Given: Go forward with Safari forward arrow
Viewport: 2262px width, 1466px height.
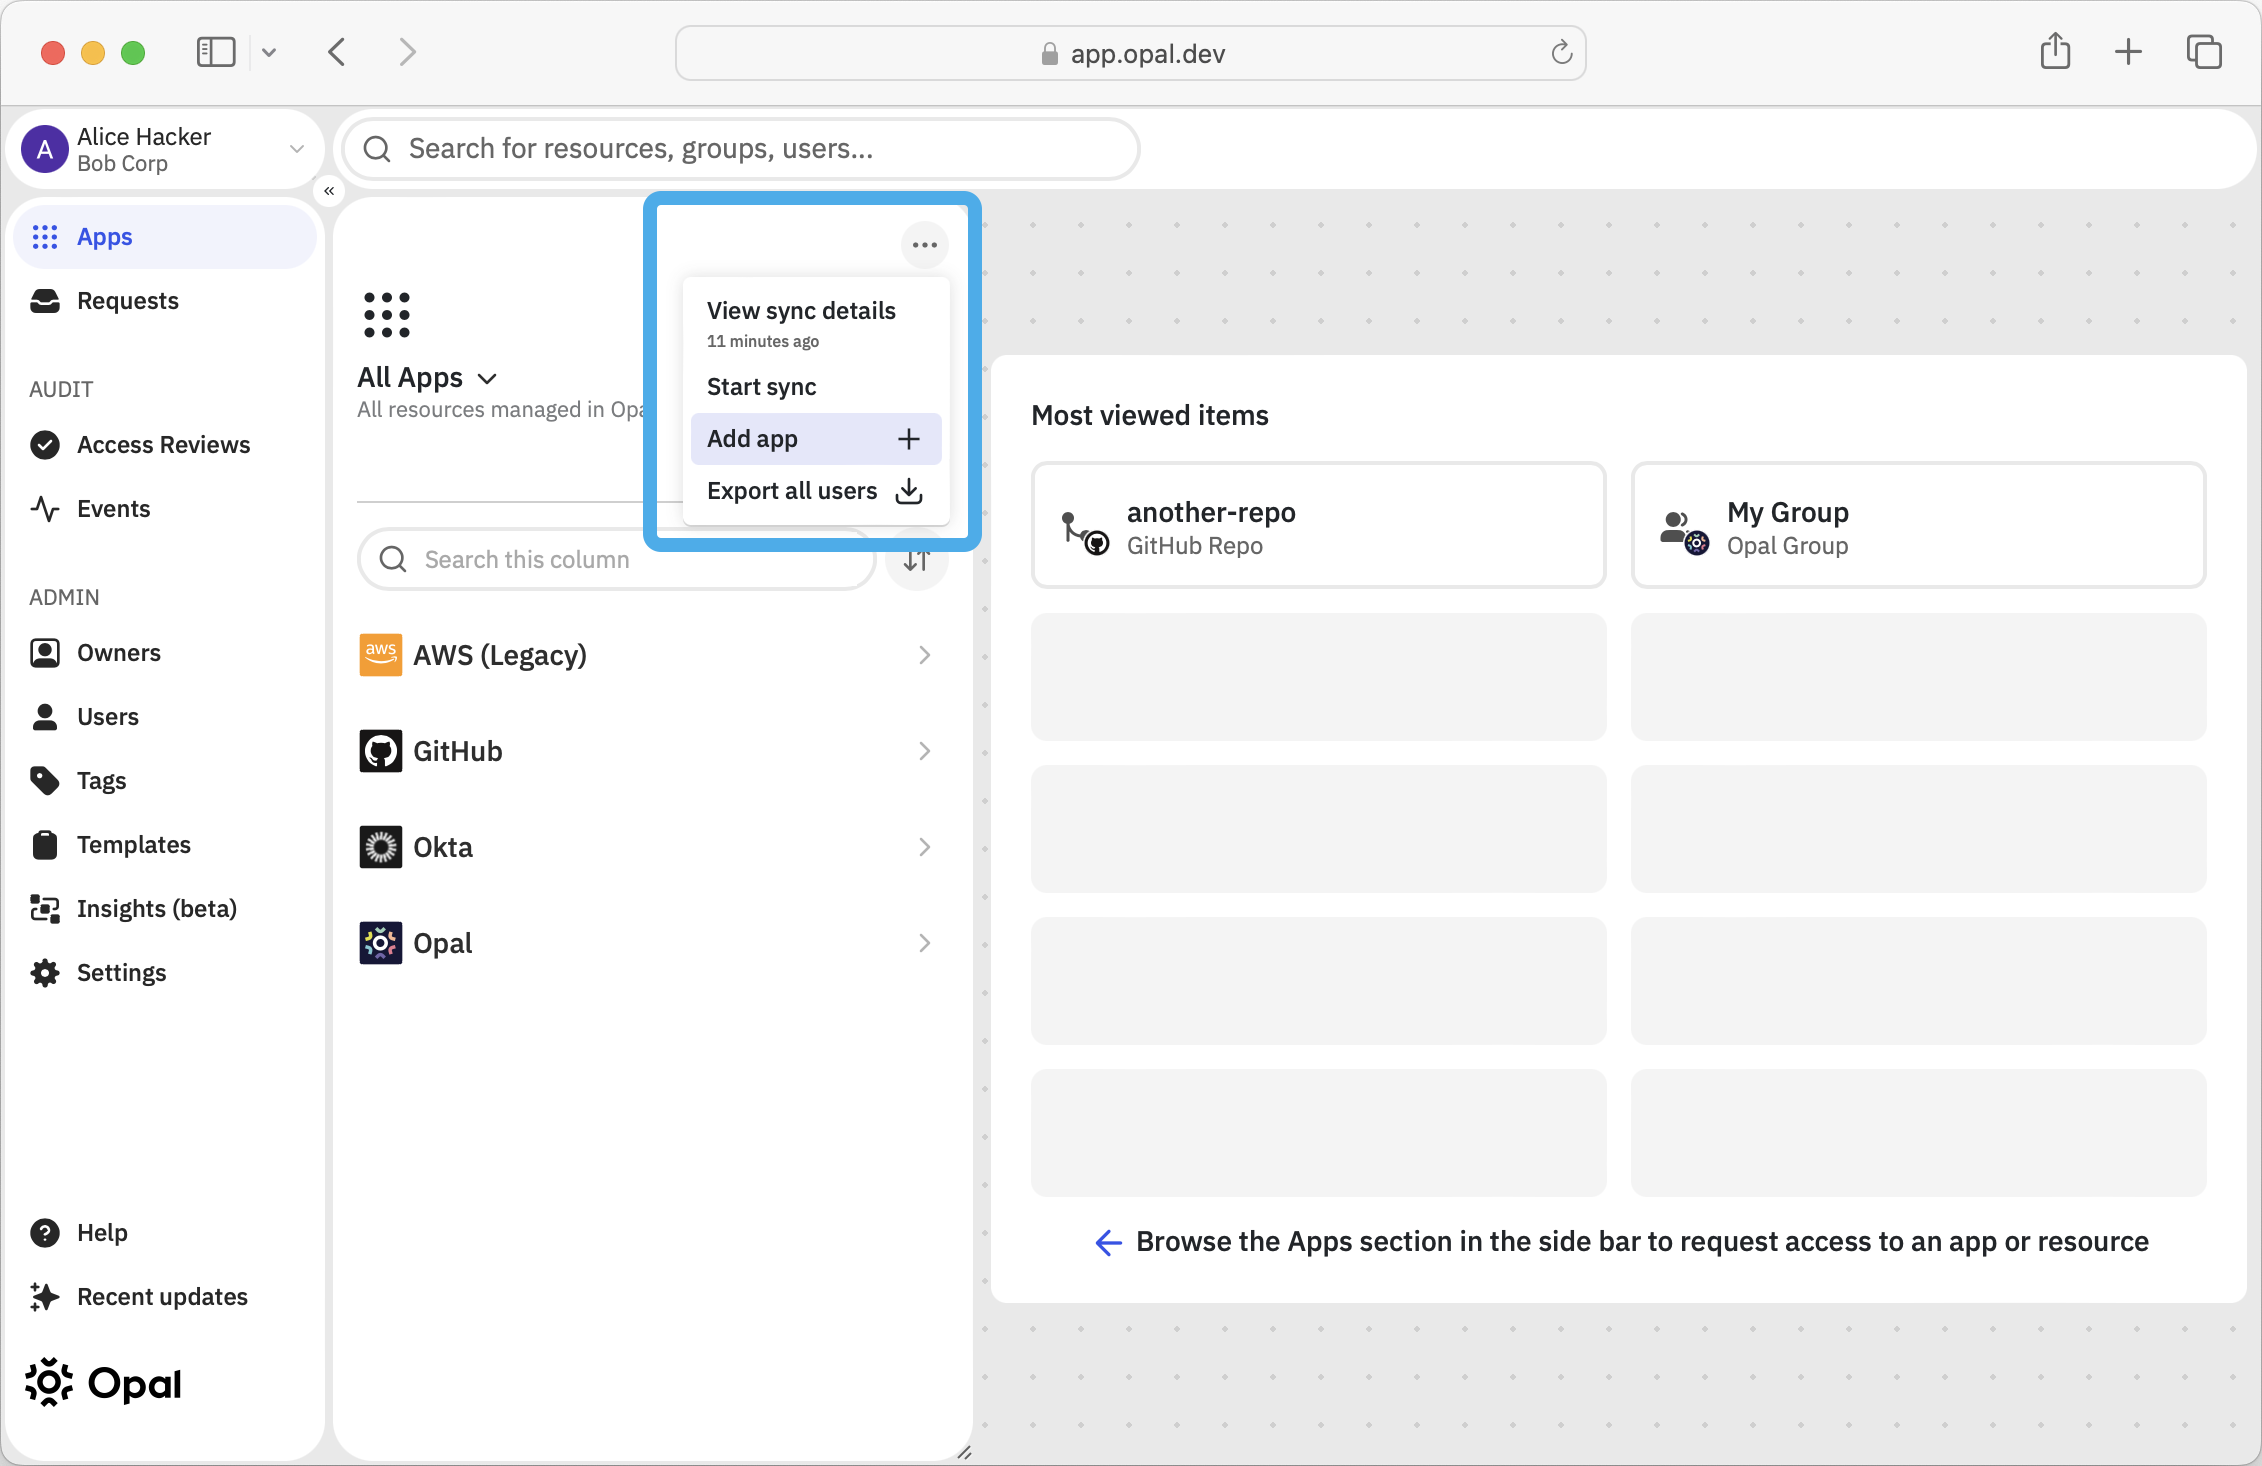Looking at the screenshot, I should pos(407,52).
